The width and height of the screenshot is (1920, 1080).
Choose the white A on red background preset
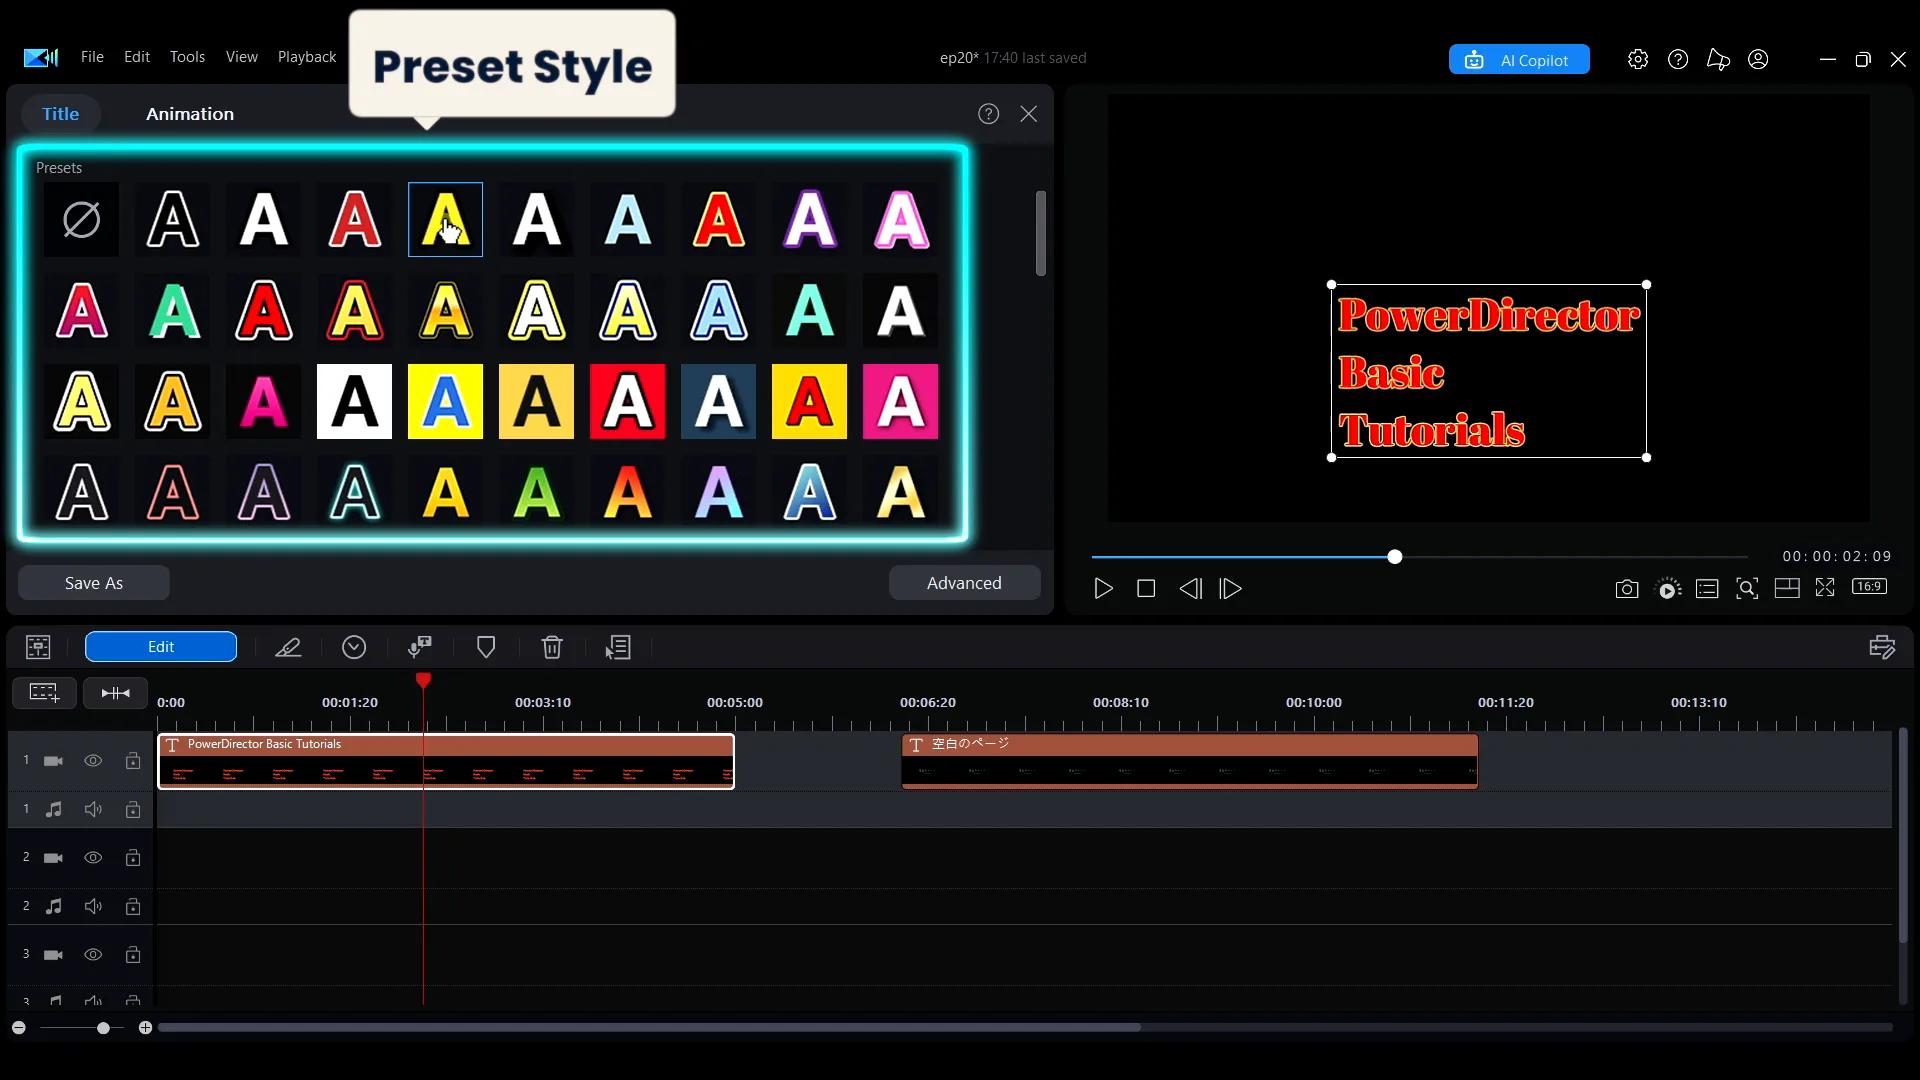click(627, 401)
